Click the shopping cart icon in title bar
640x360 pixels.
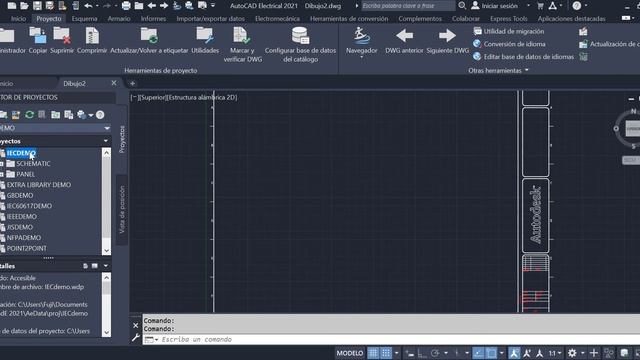(540, 6)
